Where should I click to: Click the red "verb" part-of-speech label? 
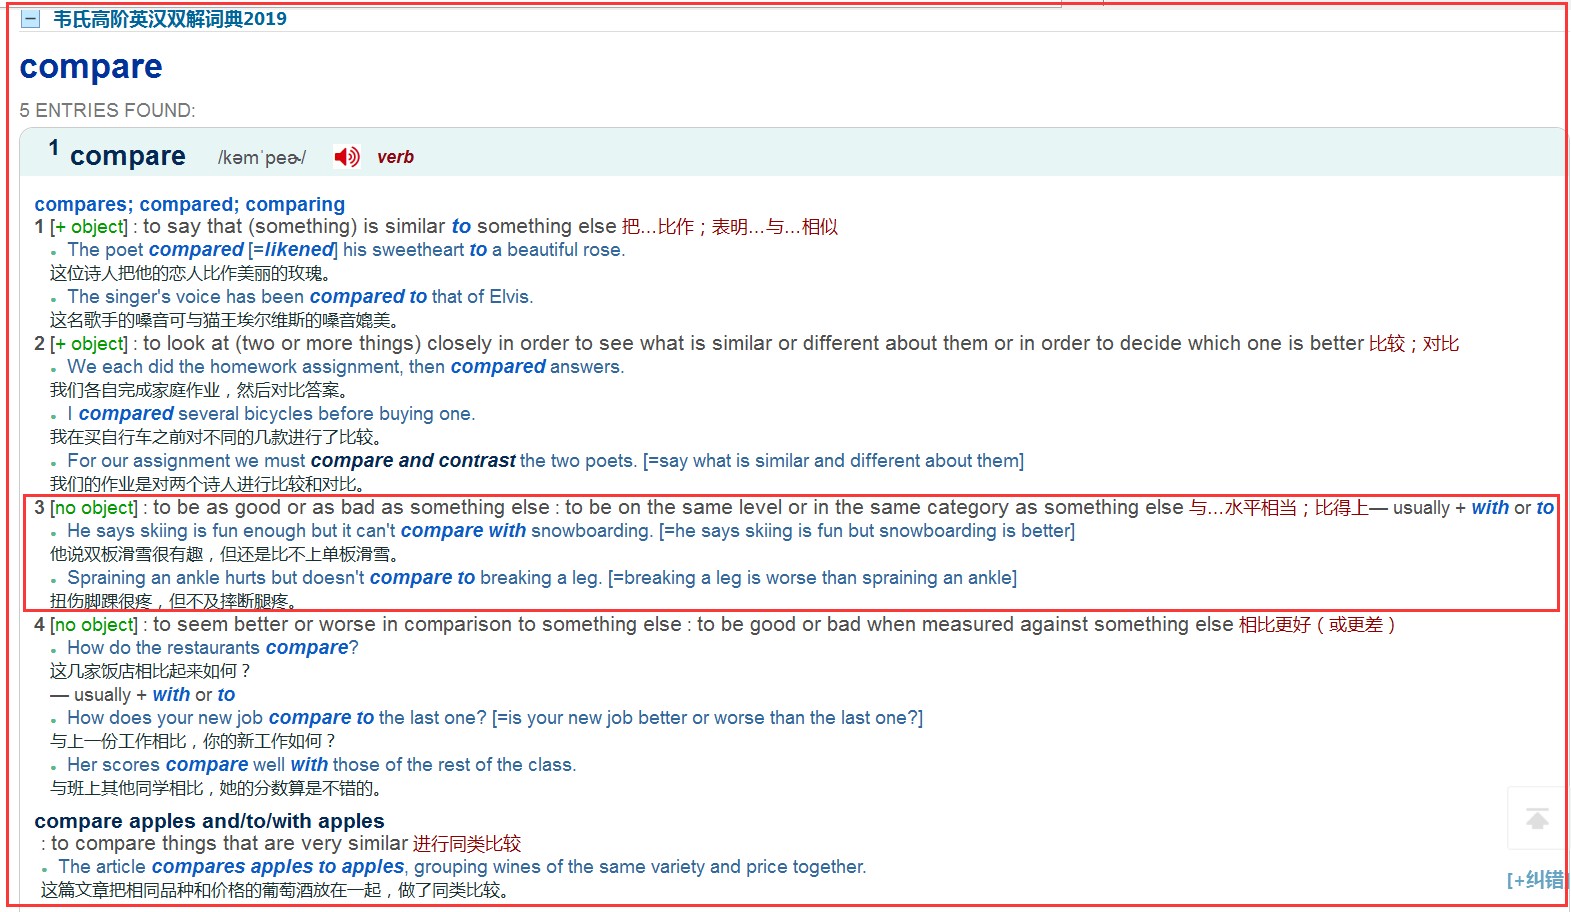[395, 157]
